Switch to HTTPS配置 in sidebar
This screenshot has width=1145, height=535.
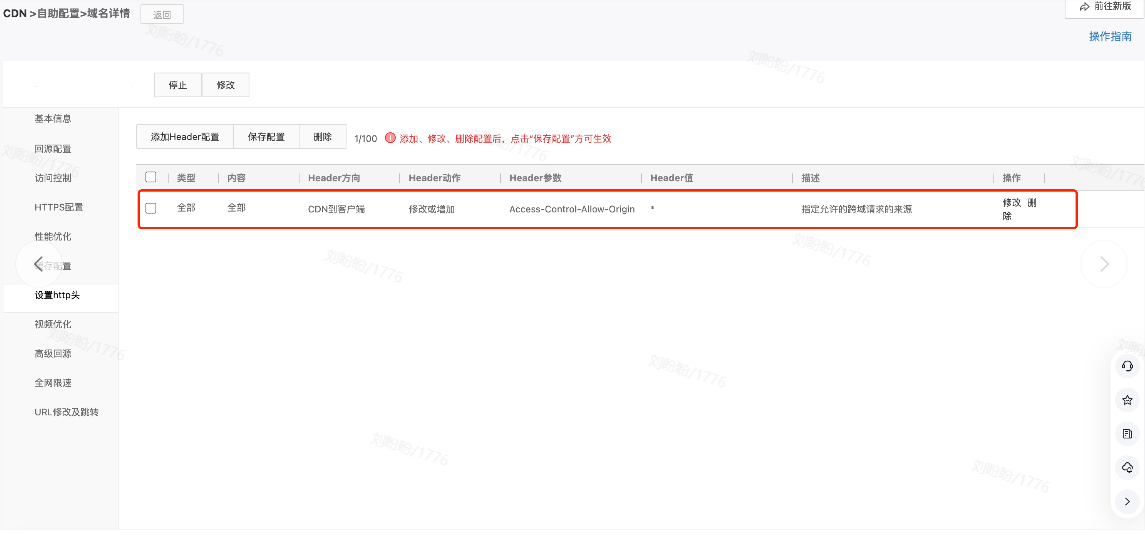59,207
